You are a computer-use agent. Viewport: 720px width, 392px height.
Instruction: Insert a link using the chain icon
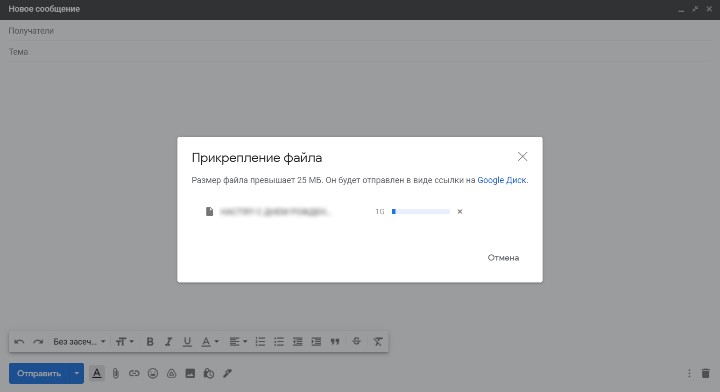tap(134, 373)
